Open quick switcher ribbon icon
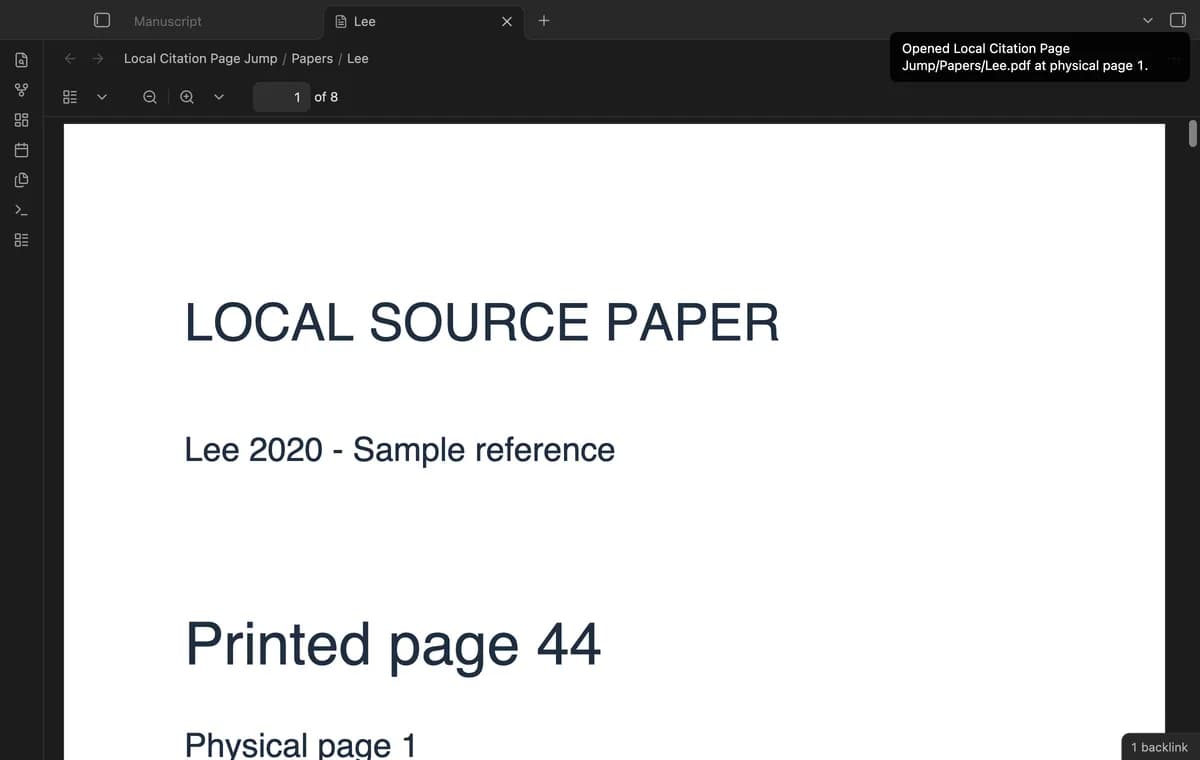The image size is (1200, 760). 21,61
